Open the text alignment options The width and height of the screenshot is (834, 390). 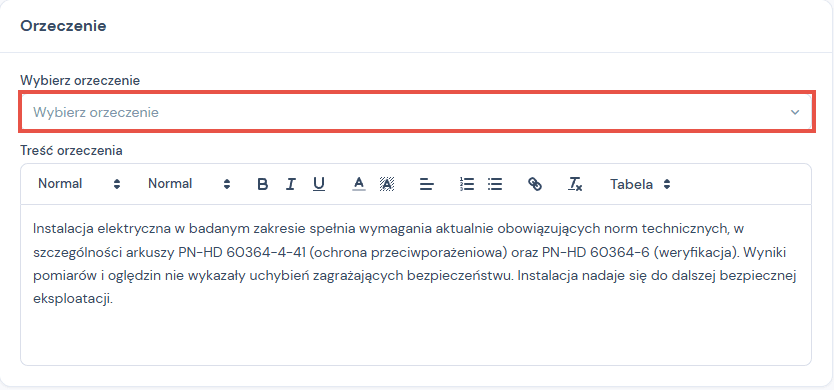(427, 184)
